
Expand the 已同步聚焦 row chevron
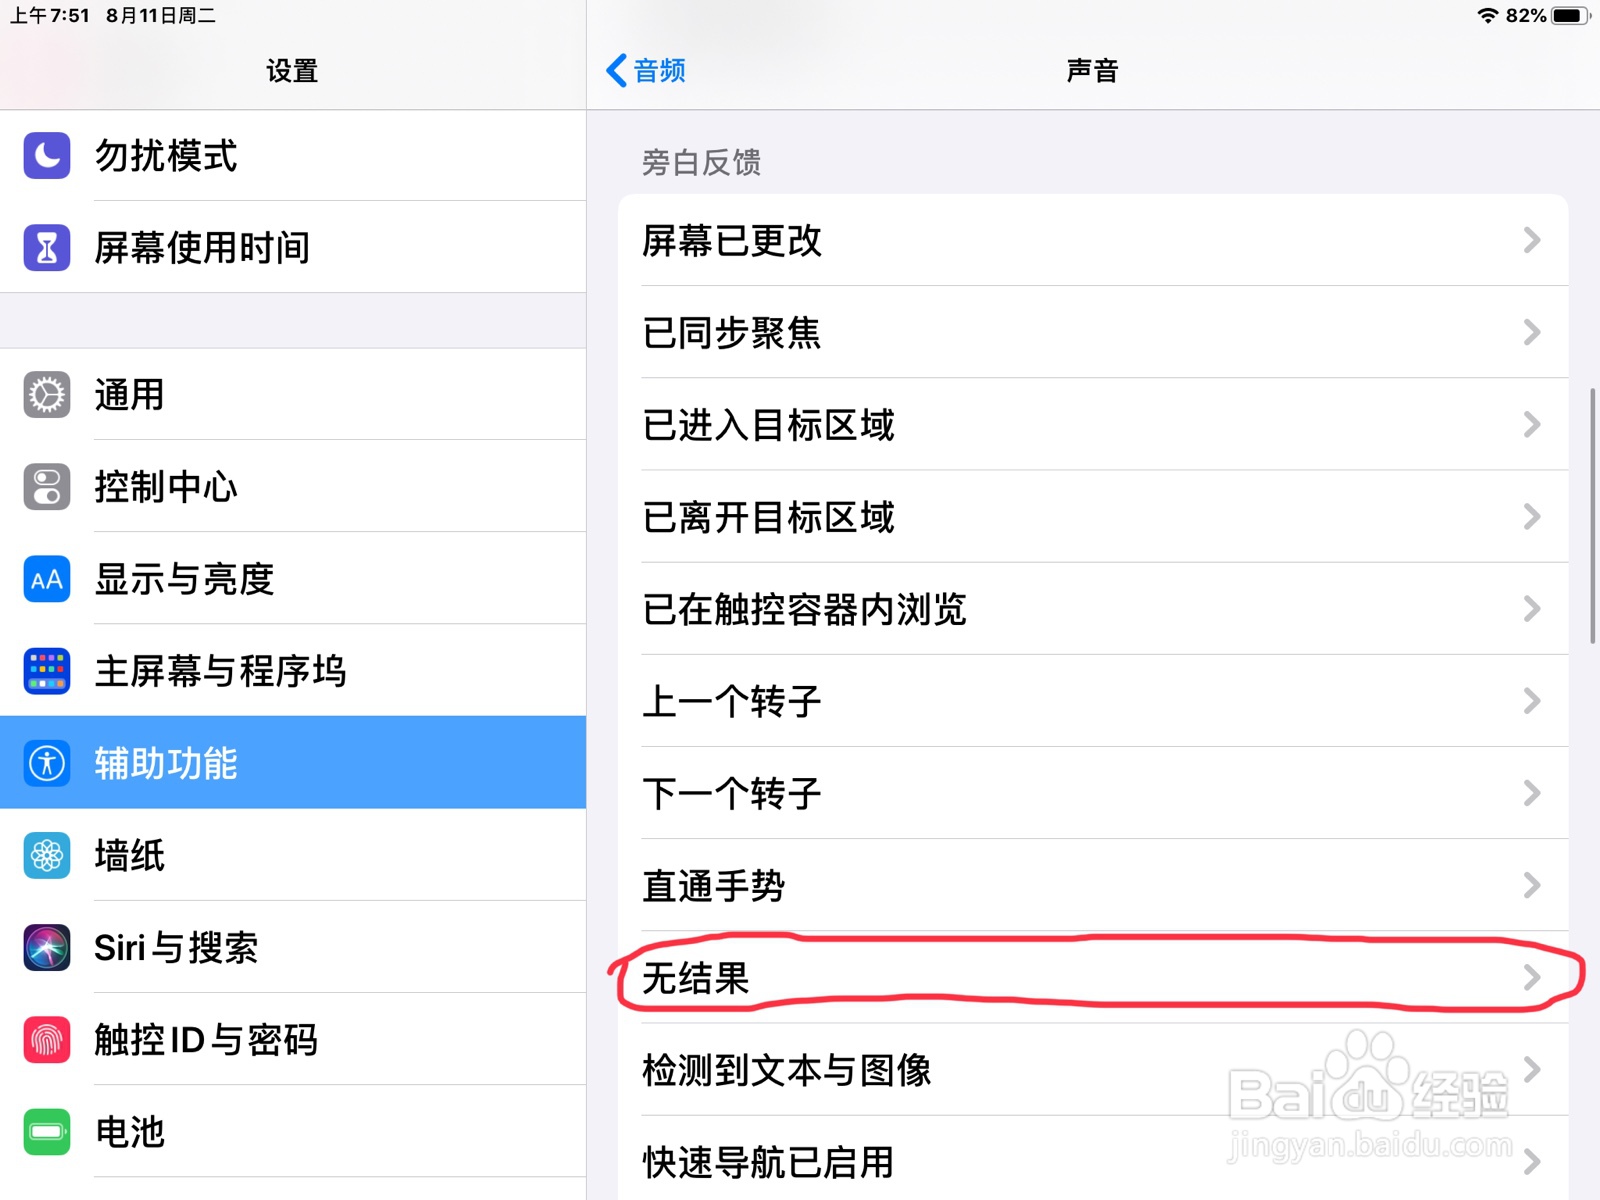click(1532, 332)
